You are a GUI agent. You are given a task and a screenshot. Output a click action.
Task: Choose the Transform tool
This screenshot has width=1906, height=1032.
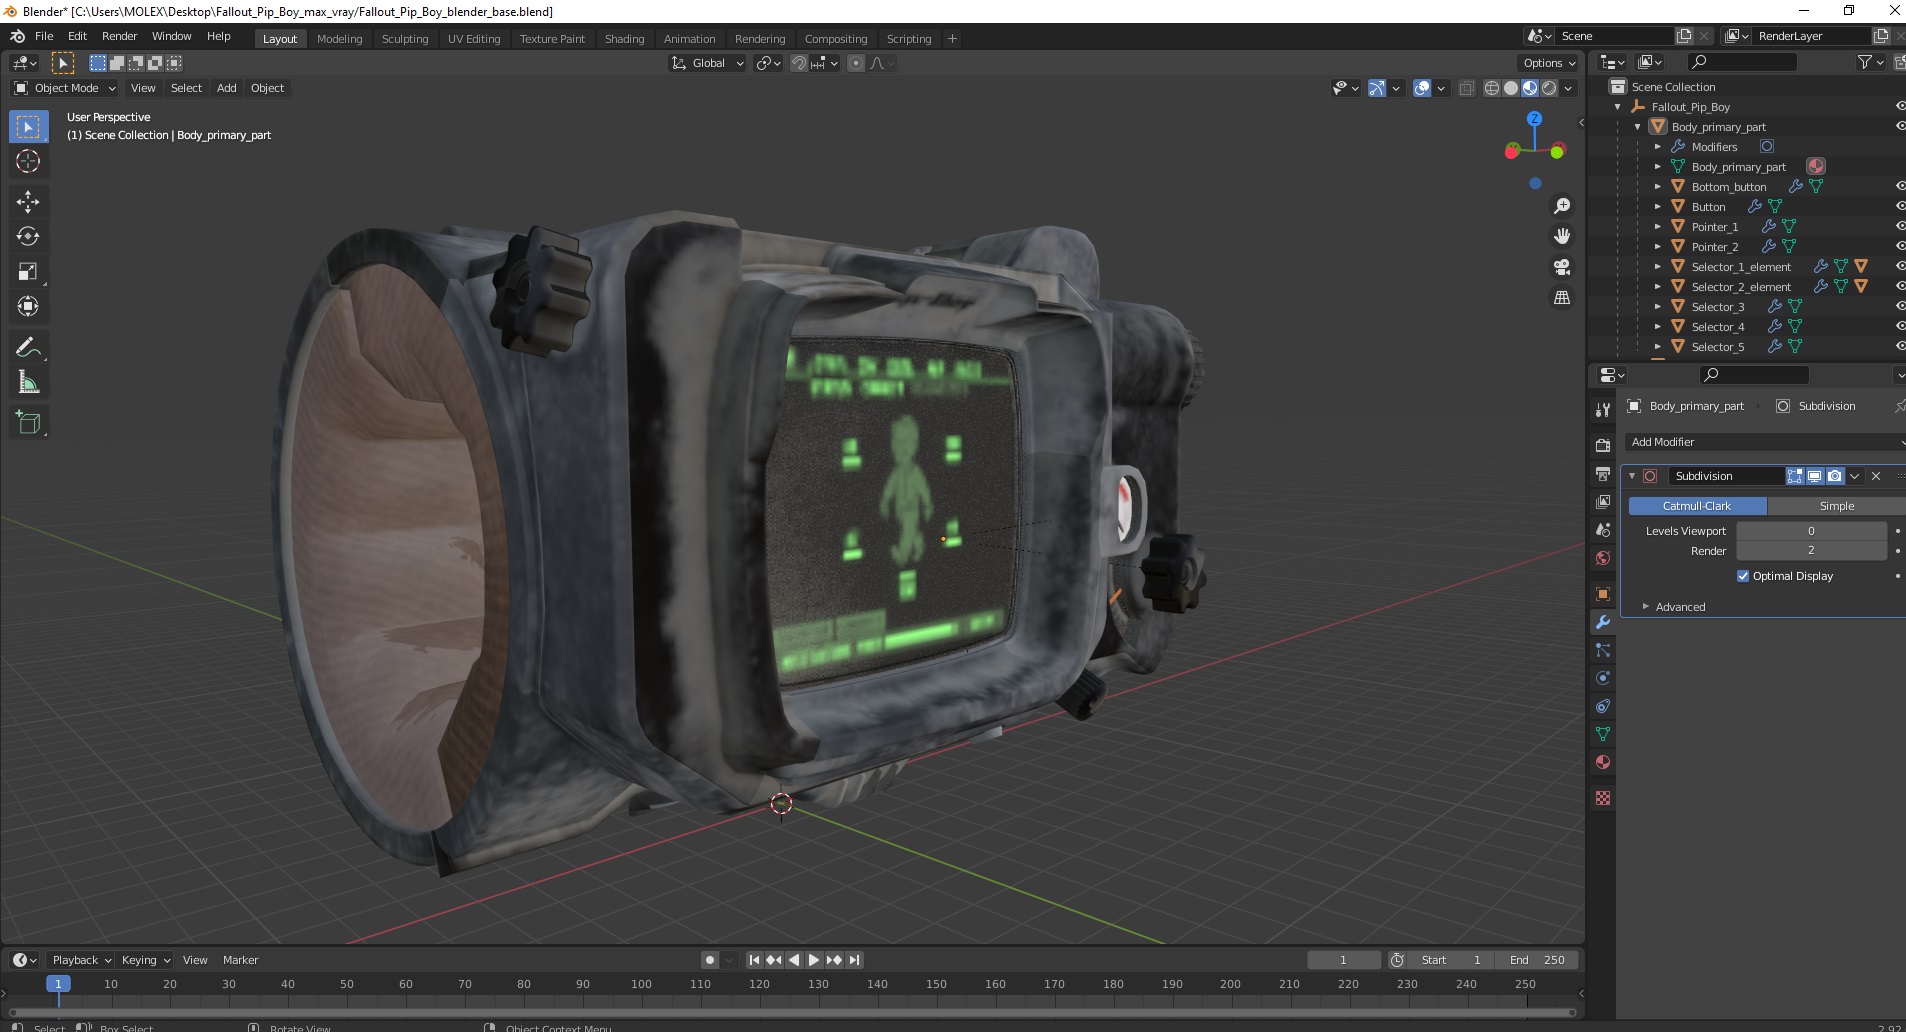[28, 306]
